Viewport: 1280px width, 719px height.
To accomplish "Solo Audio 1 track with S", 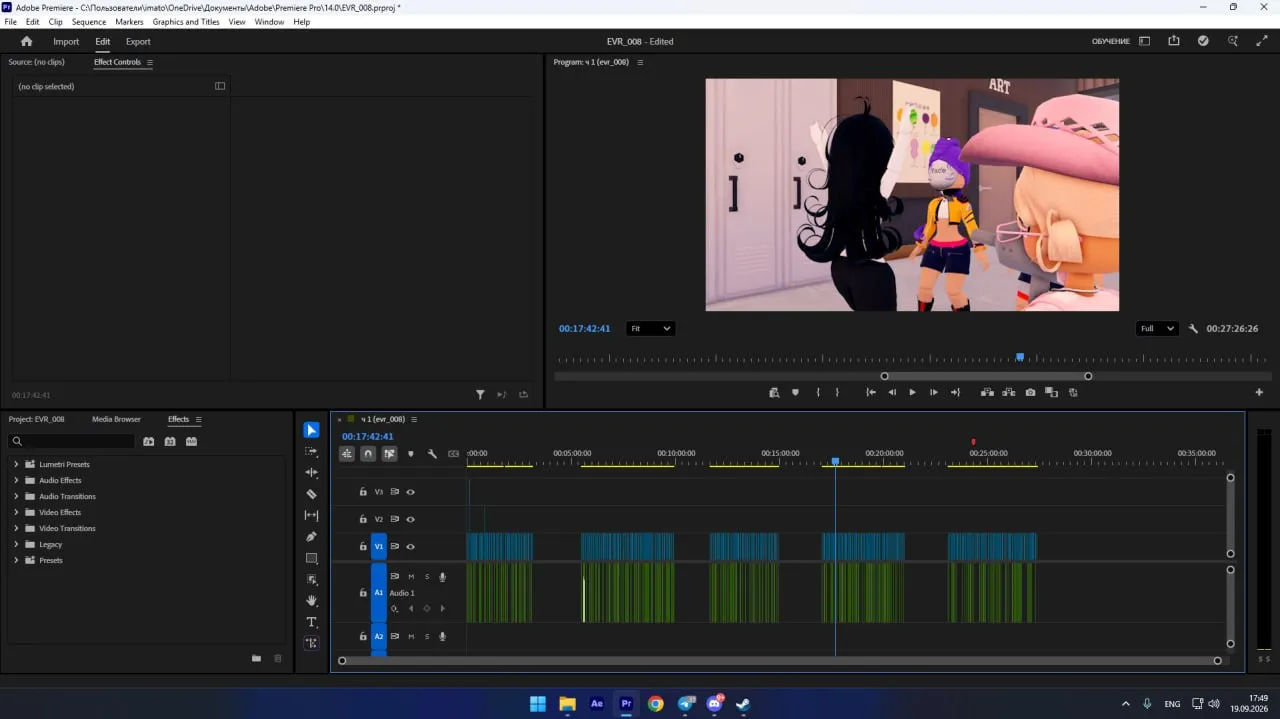I will click(427, 577).
